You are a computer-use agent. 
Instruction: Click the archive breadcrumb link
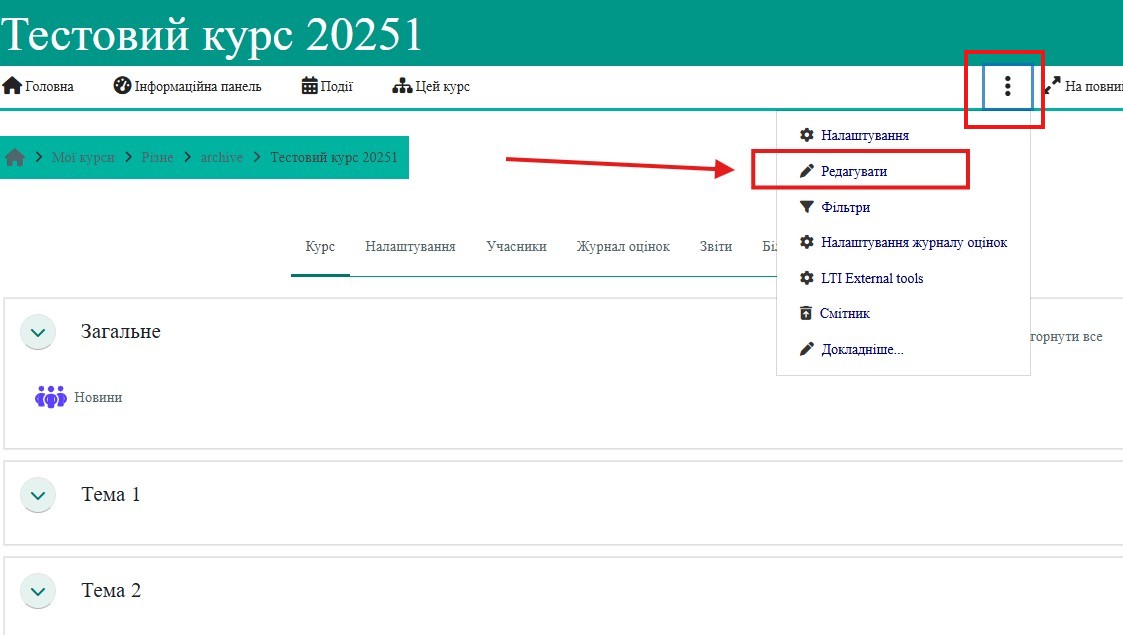pos(221,157)
